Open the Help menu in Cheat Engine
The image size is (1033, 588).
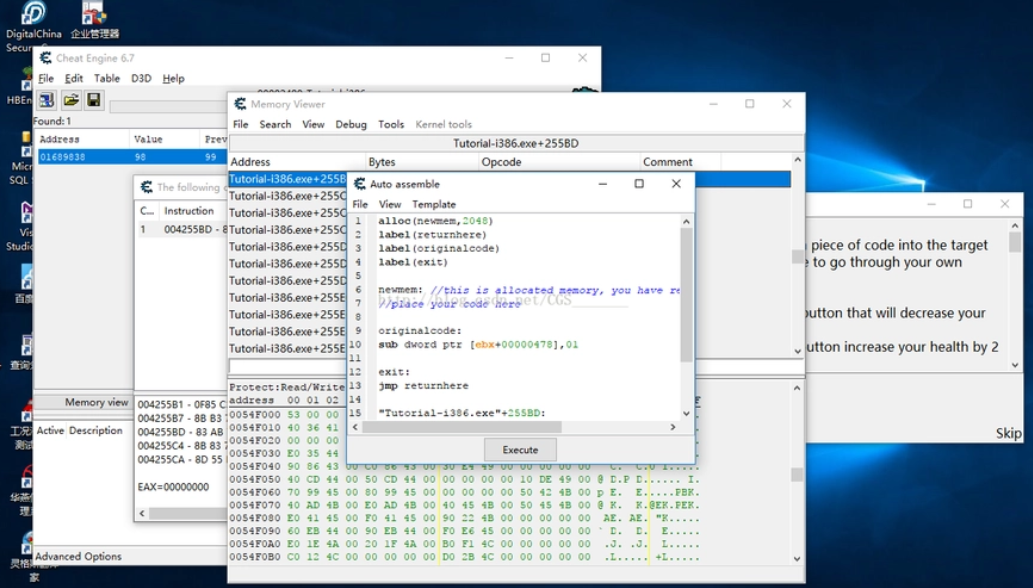pyautogui.click(x=173, y=78)
